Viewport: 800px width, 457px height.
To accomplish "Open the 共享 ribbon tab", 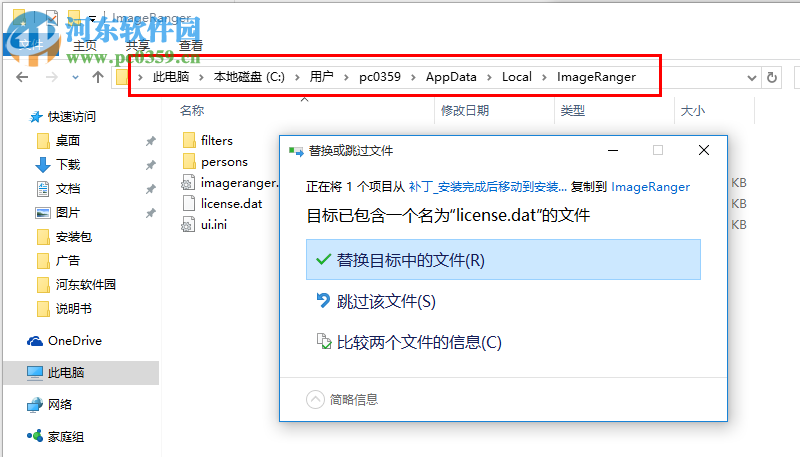I will (x=137, y=45).
